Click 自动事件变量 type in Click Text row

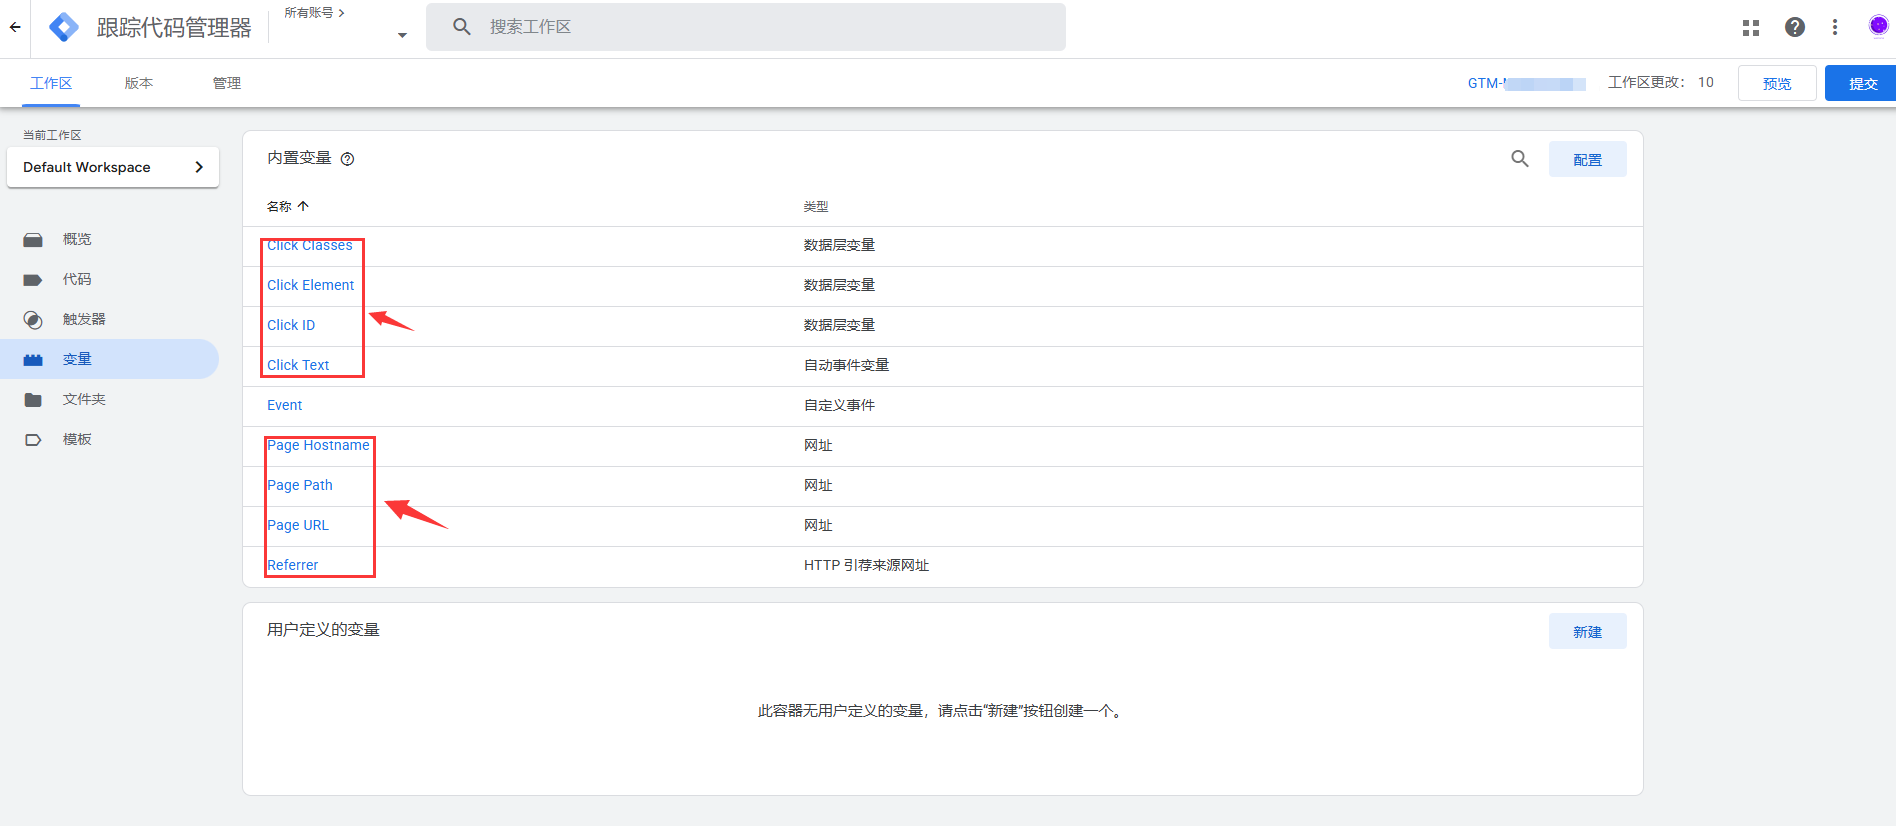coord(847,365)
